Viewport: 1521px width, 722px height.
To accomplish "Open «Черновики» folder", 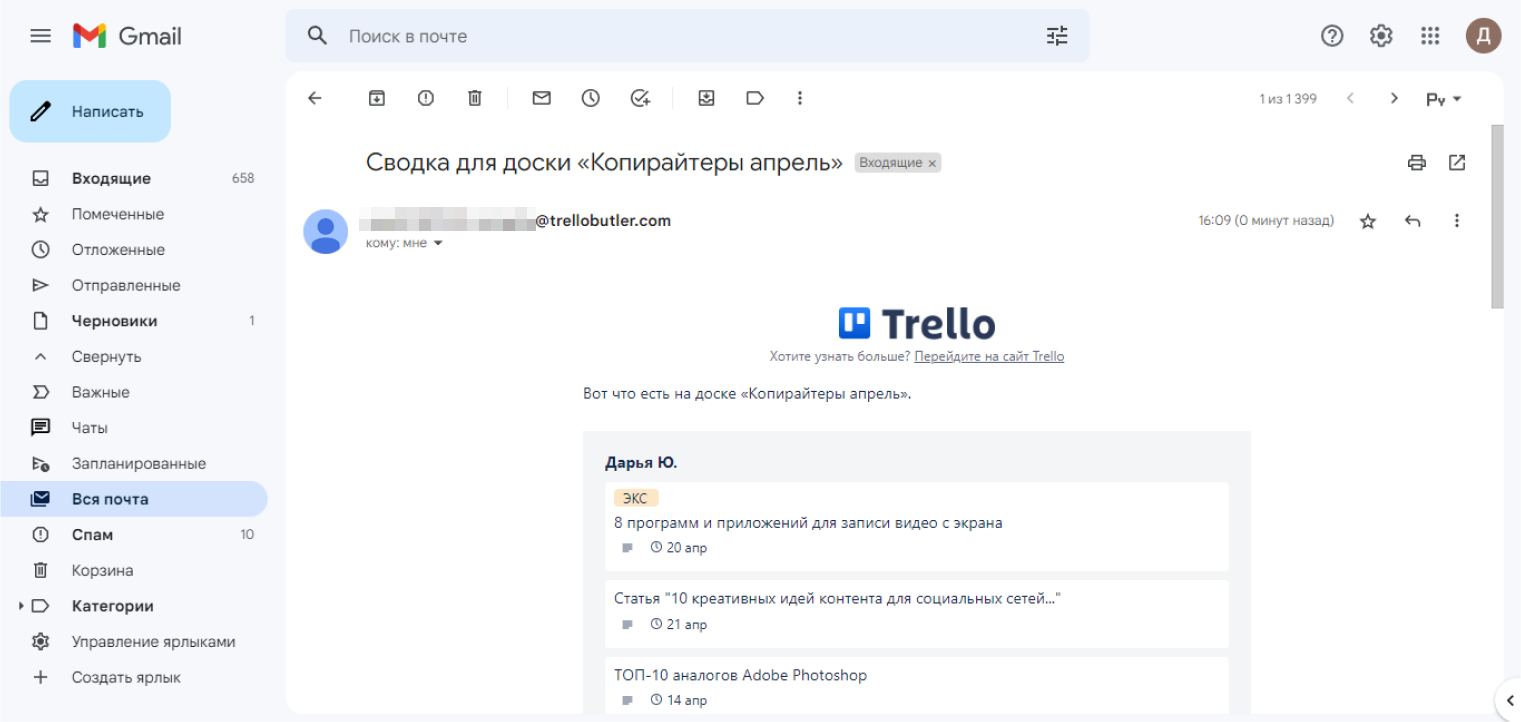I will (134, 321).
